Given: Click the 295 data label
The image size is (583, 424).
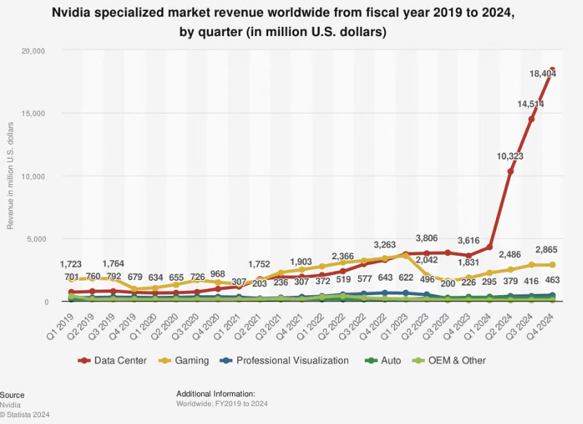Looking at the screenshot, I should point(489,282).
